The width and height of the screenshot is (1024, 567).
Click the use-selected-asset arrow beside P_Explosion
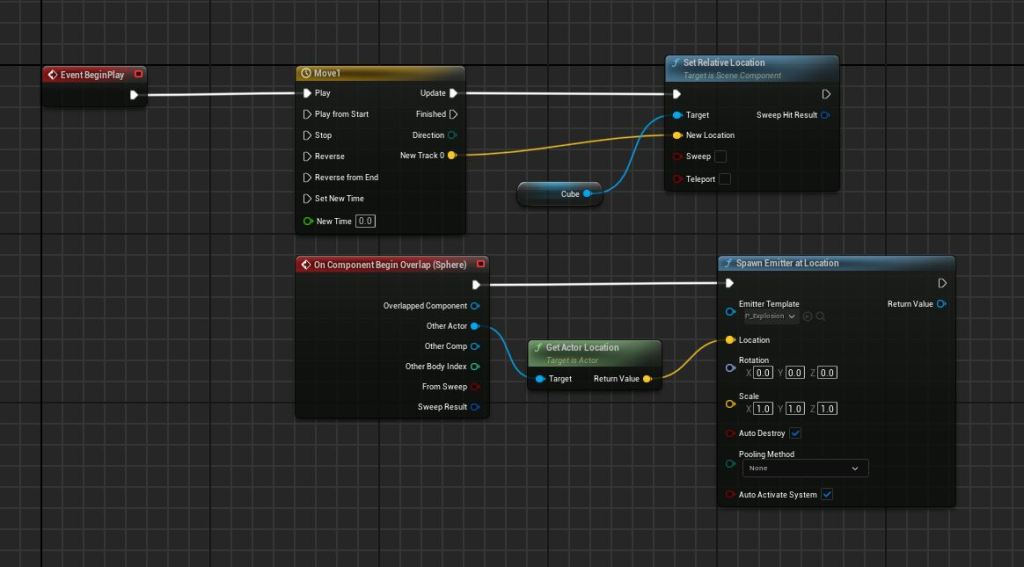(x=807, y=316)
